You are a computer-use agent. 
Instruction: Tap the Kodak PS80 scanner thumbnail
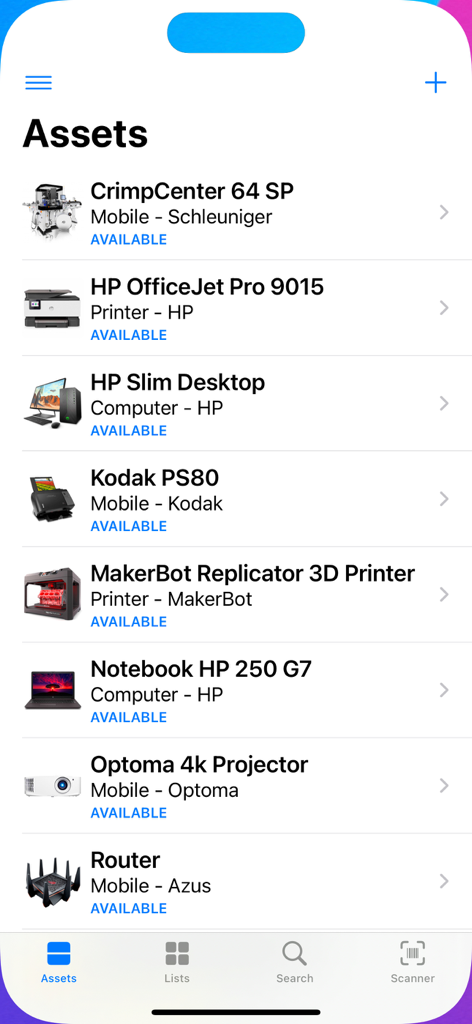(52, 498)
